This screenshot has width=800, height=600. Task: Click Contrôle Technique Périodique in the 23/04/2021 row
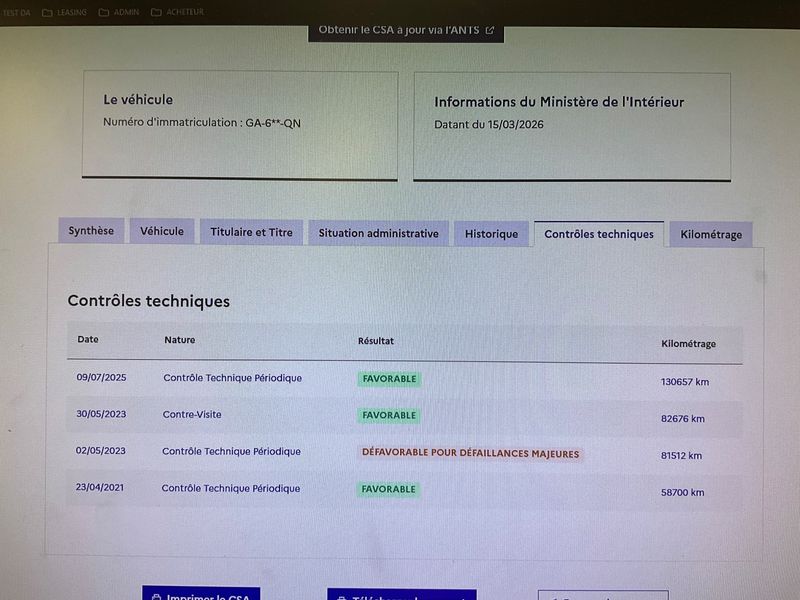click(231, 488)
